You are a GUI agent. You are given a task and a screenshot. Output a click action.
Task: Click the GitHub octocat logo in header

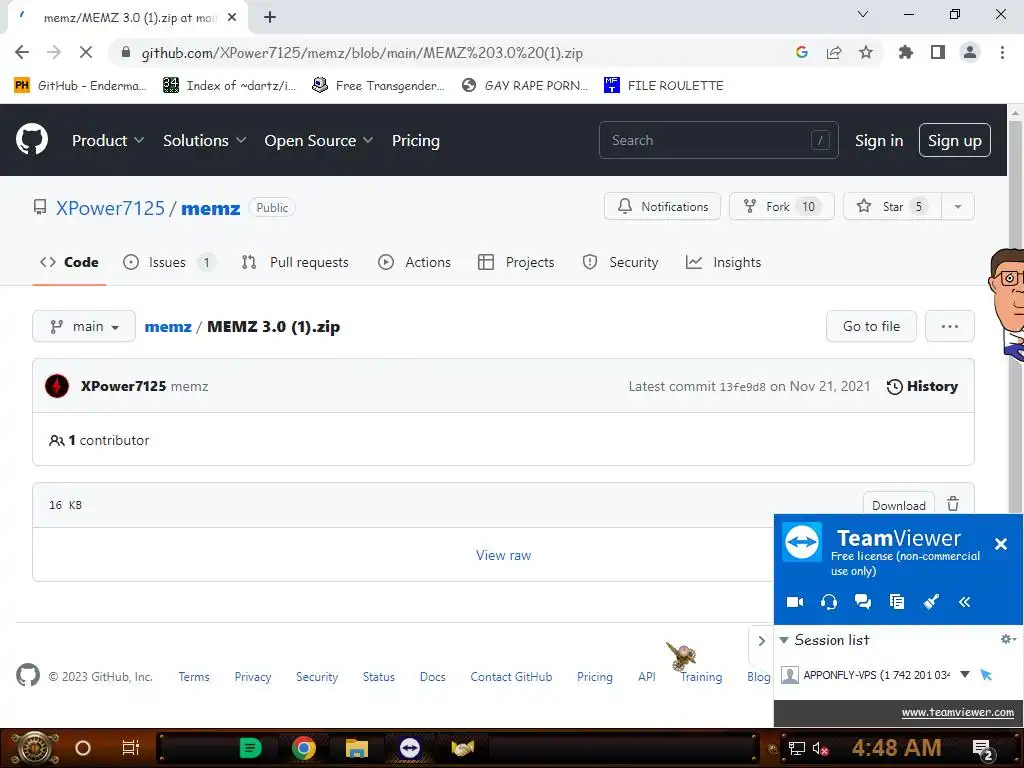click(31, 140)
